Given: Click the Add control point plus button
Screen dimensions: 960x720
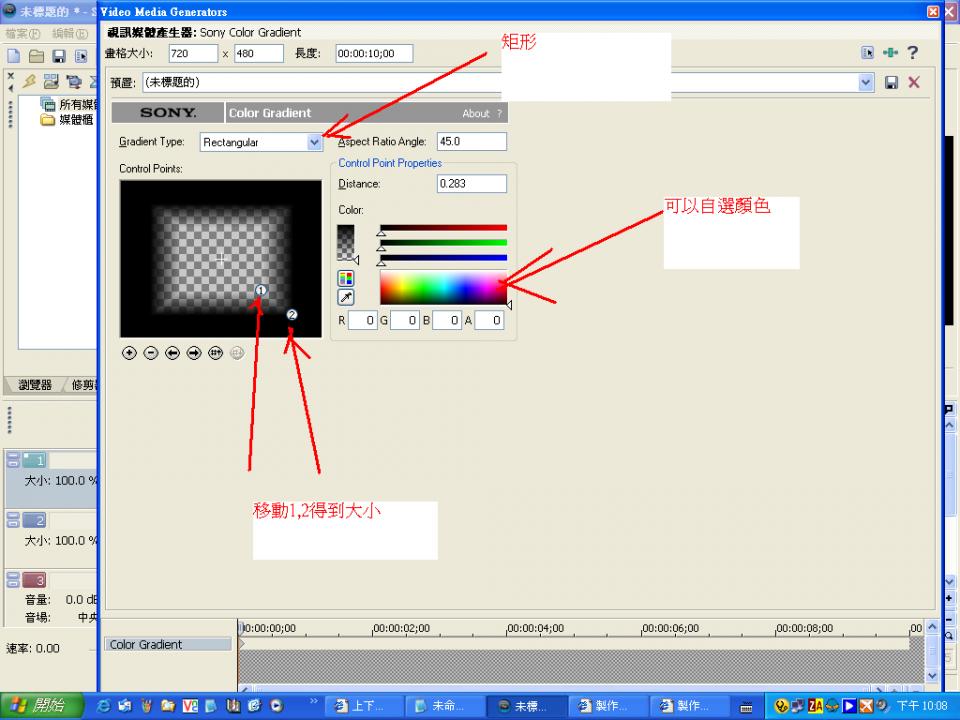Looking at the screenshot, I should (129, 353).
